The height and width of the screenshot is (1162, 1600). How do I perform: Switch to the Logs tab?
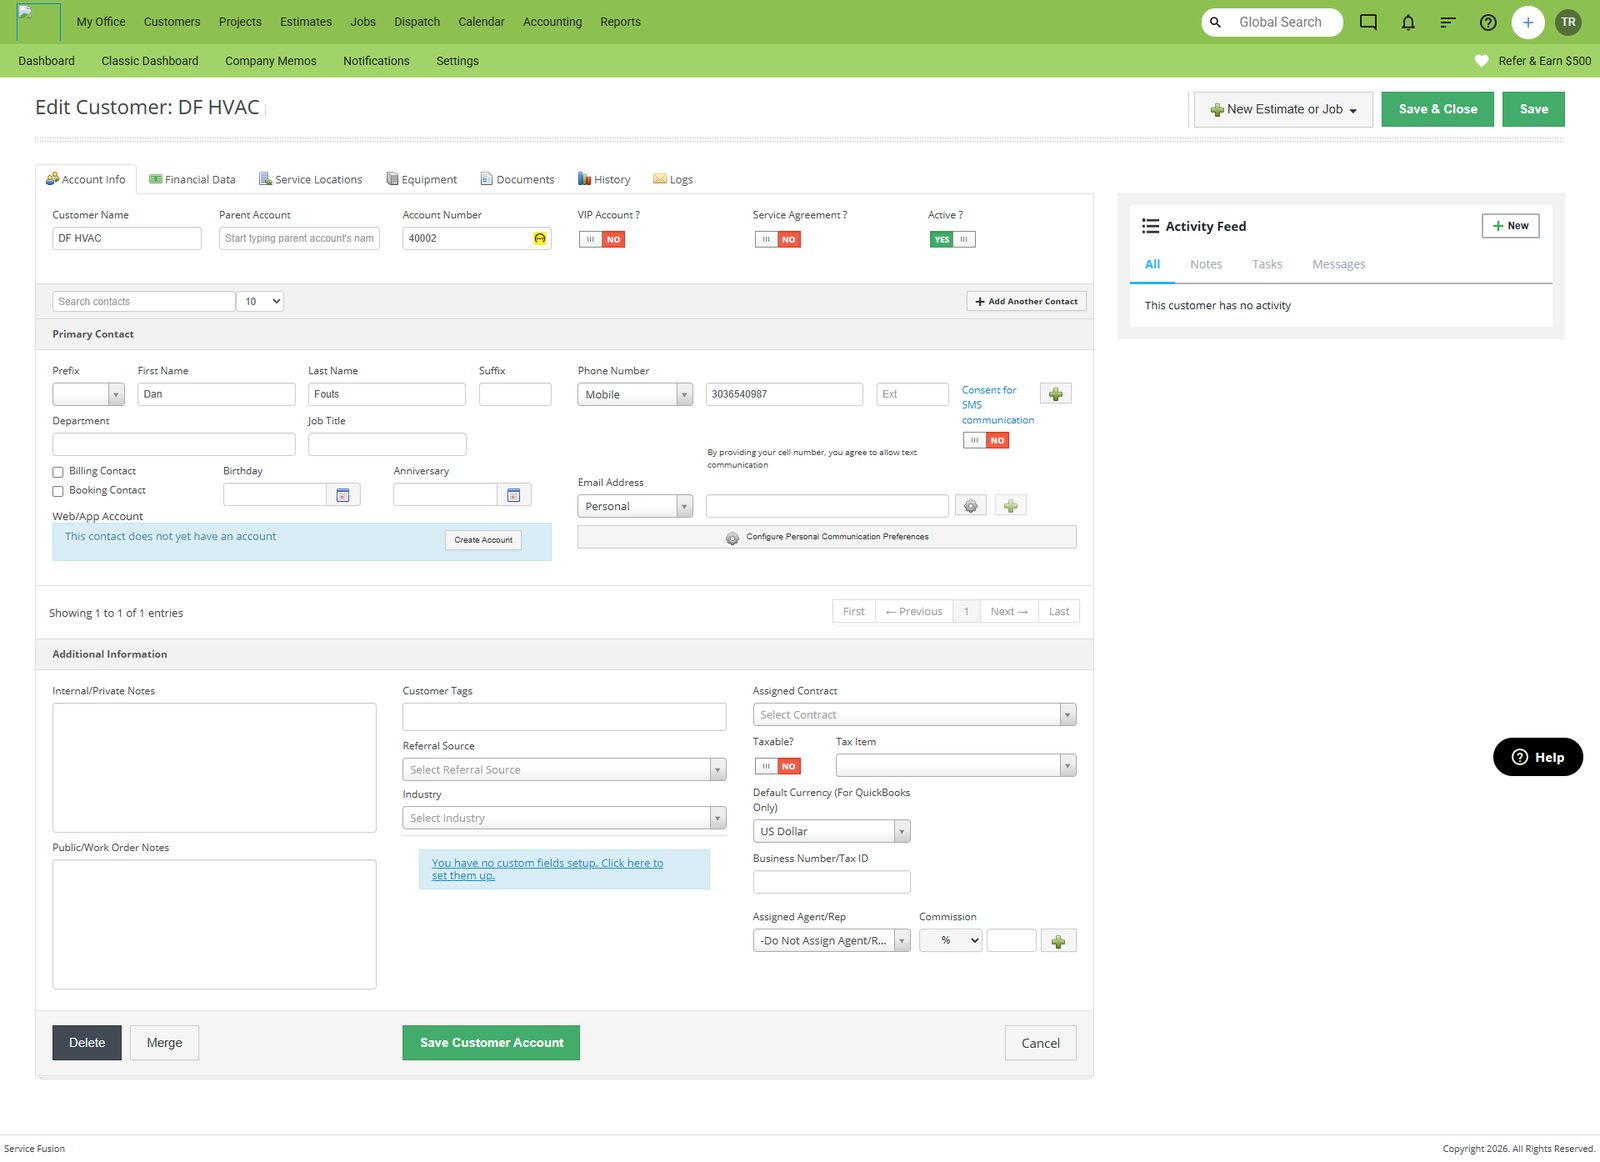tap(673, 179)
